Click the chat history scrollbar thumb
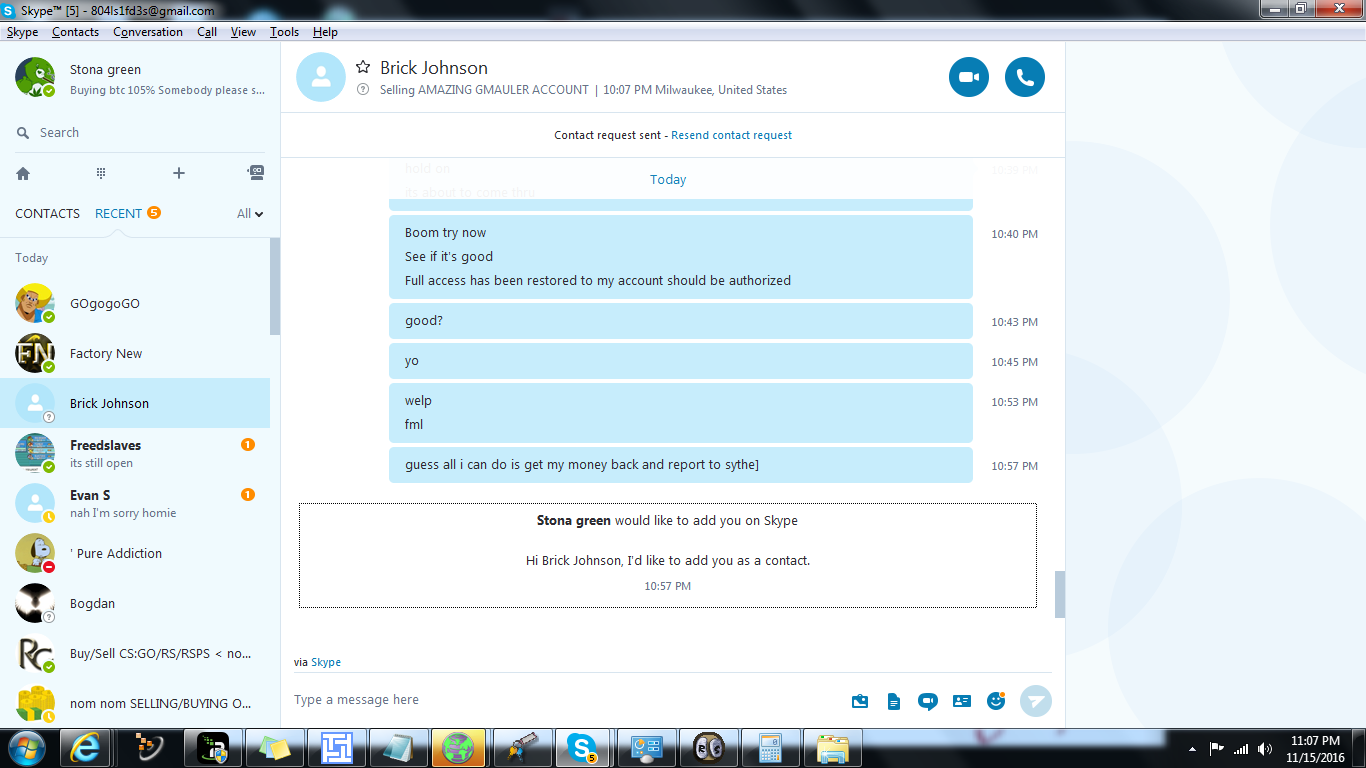The image size is (1366, 768). pos(1060,595)
